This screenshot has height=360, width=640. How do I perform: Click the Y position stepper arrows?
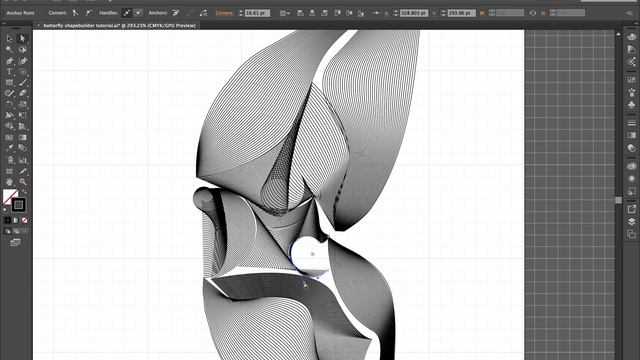point(443,13)
